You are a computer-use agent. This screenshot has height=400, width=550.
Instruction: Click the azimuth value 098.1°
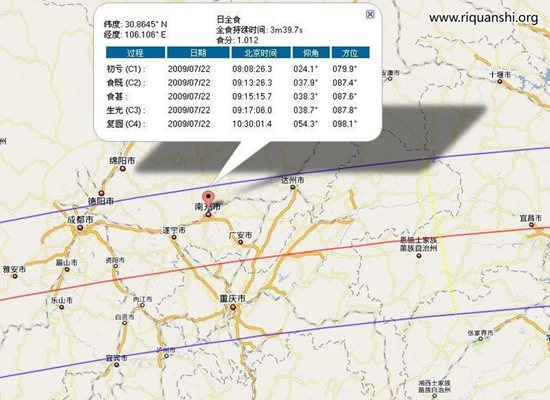pos(345,124)
